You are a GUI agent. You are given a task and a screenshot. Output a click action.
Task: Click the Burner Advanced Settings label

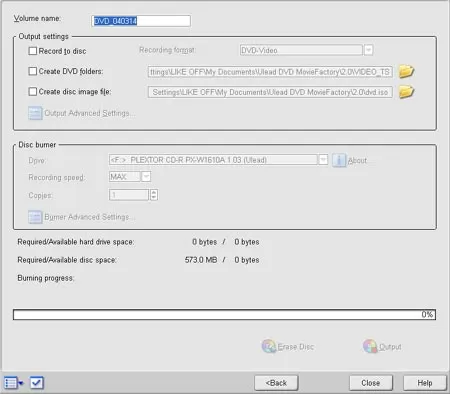[90, 217]
